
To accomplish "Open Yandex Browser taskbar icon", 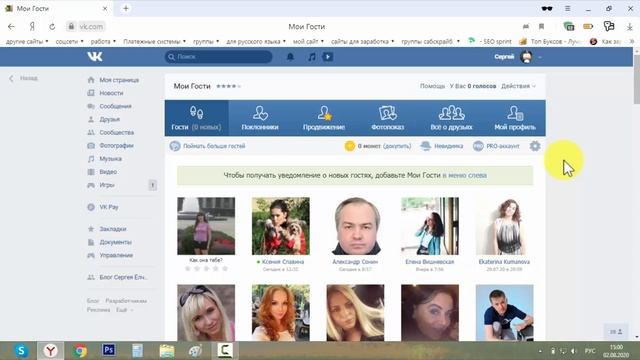I will (x=51, y=351).
